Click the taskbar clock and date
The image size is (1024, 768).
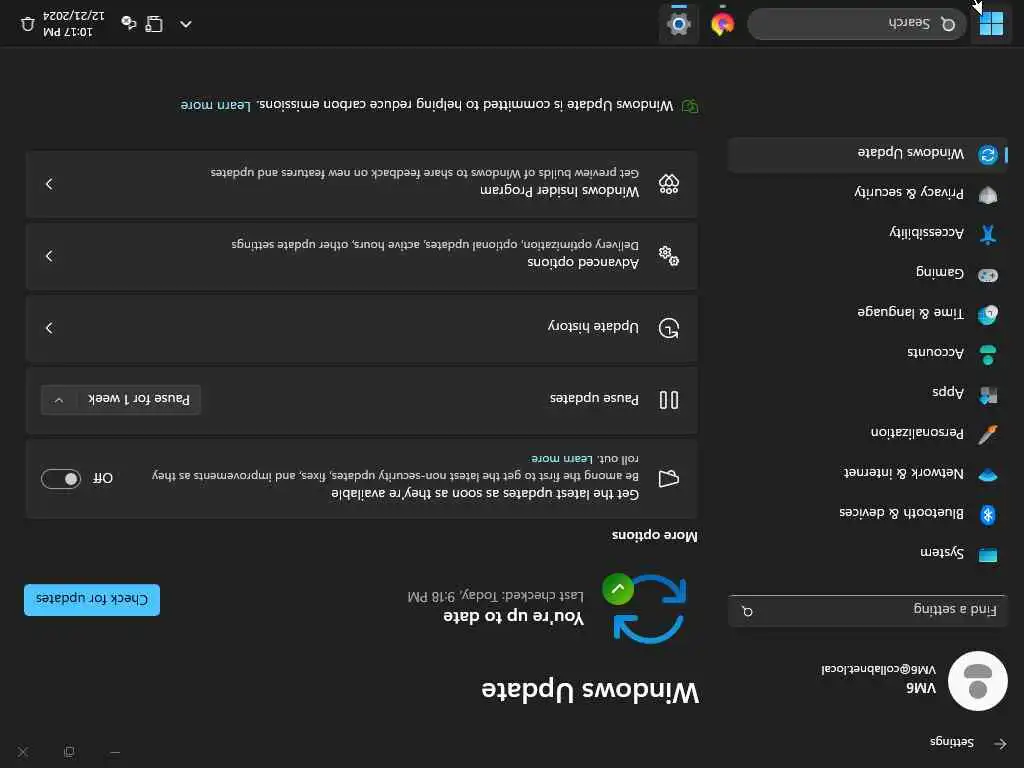73,24
